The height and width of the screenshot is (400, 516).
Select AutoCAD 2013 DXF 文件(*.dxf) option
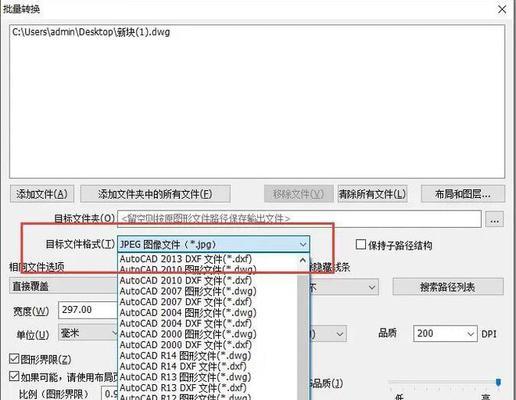(x=186, y=259)
